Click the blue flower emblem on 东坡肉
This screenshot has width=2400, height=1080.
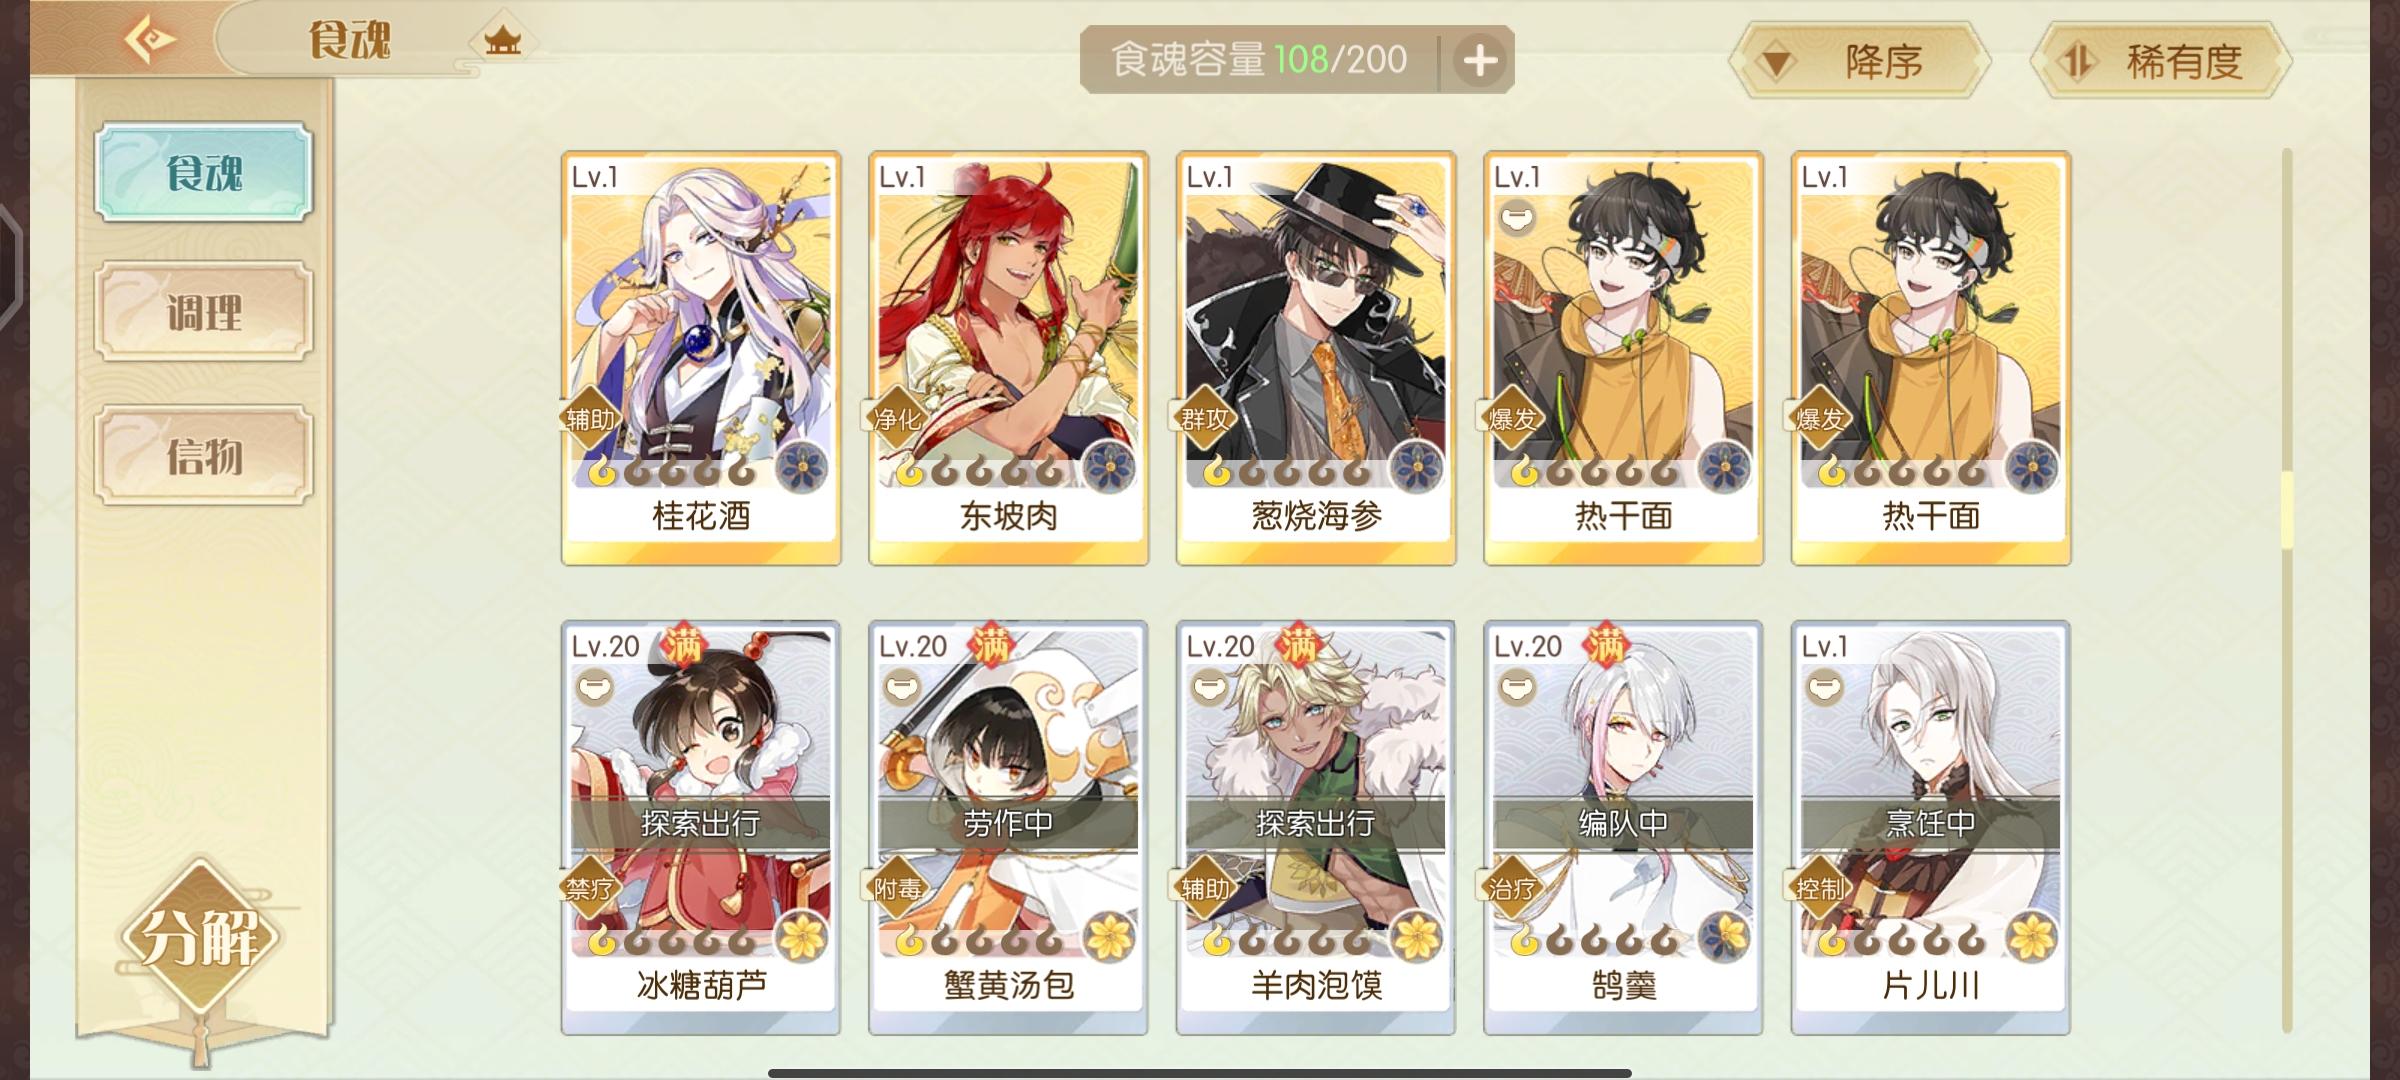coord(1110,467)
